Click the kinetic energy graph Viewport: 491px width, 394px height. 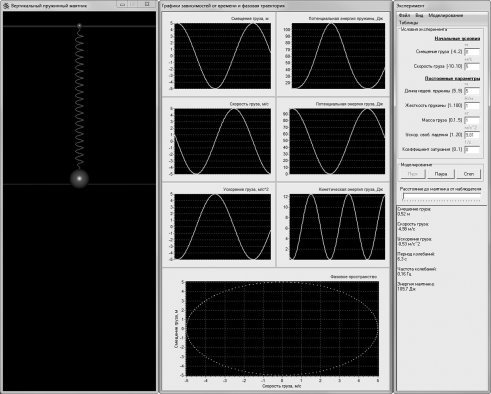(x=337, y=227)
